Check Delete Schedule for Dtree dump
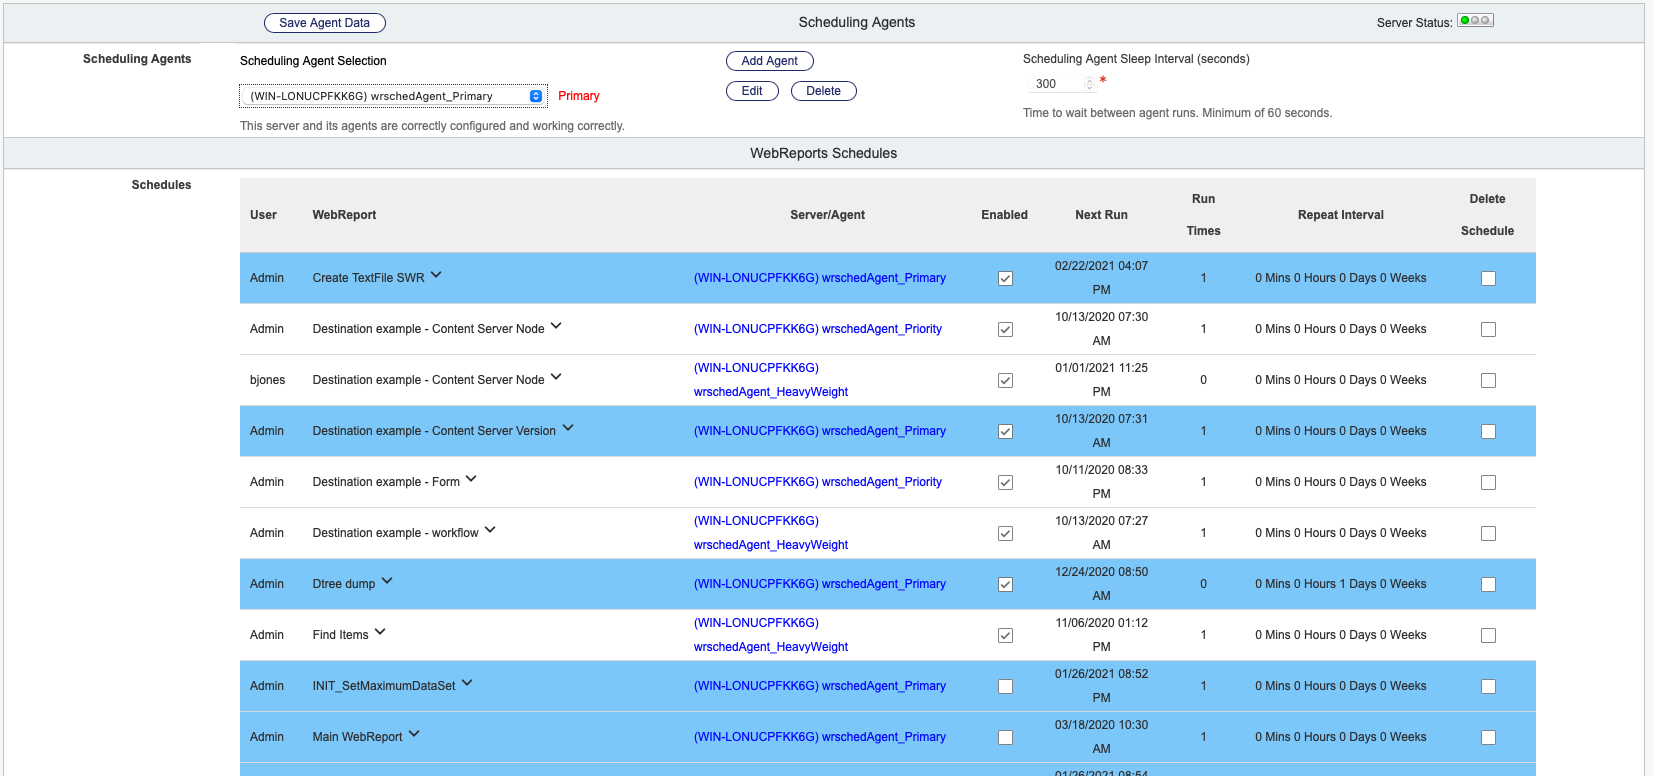Screen dimensions: 1653x776 [x=1488, y=585]
